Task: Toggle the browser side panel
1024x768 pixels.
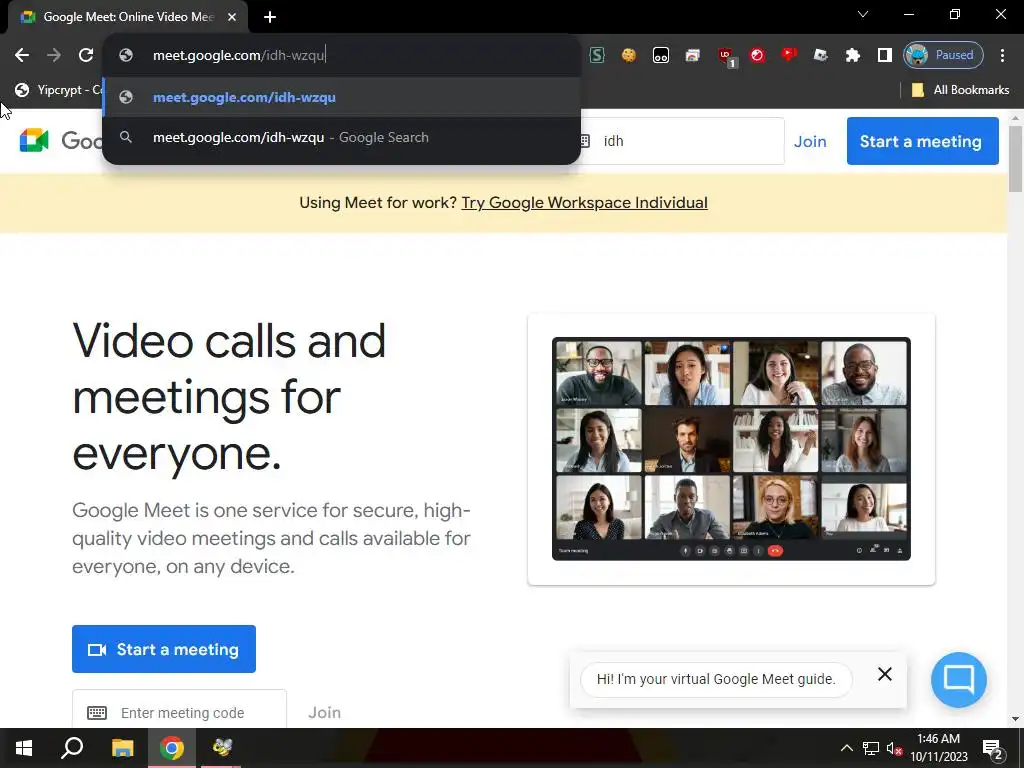Action: click(884, 55)
